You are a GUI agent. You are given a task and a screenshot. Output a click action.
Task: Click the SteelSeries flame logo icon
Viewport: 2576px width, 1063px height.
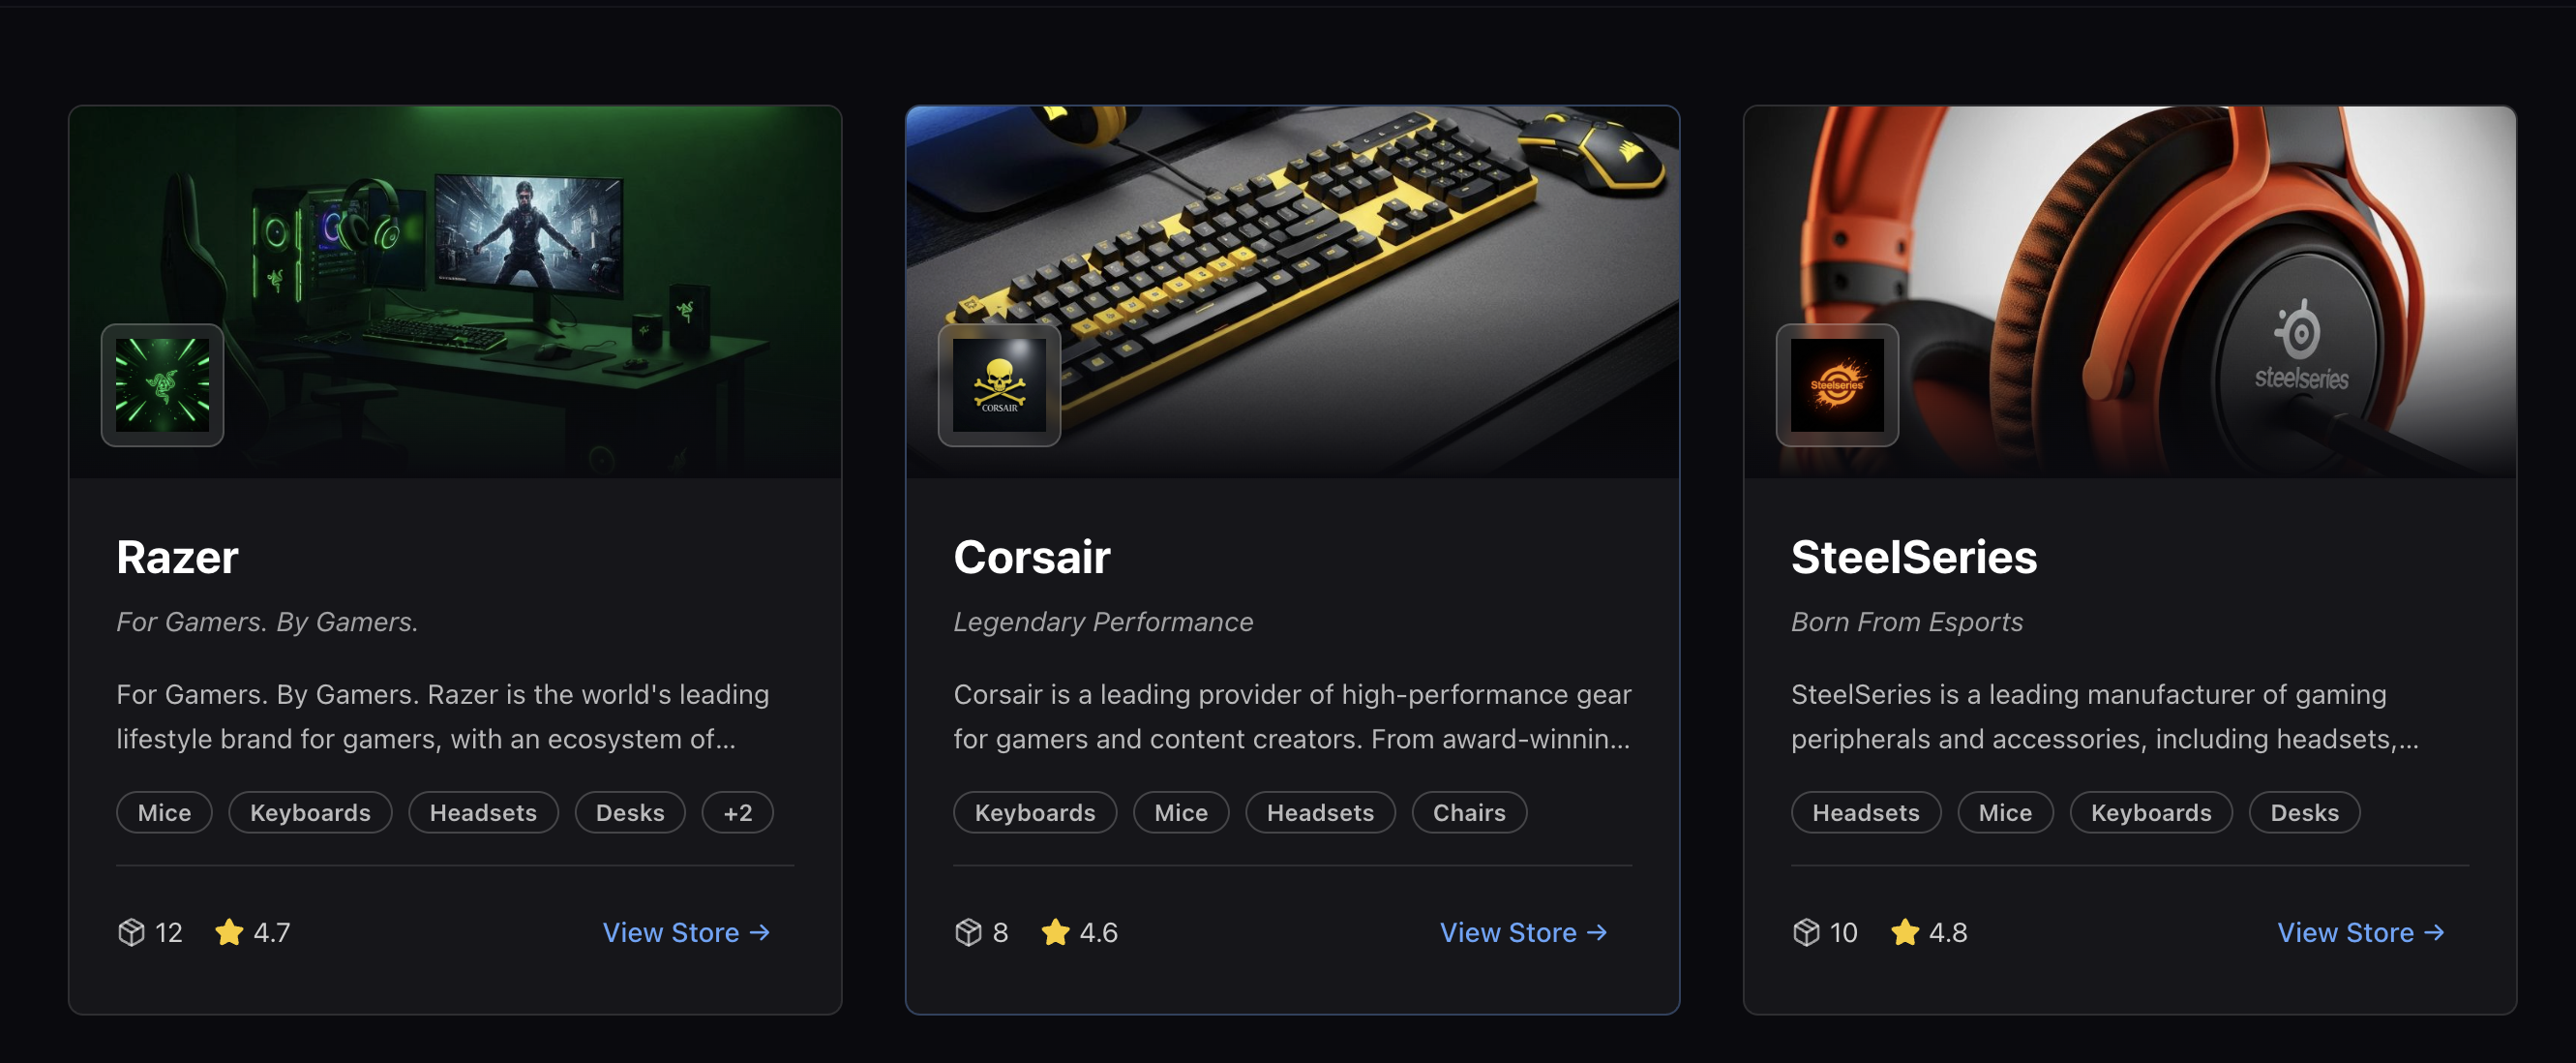tap(1836, 385)
